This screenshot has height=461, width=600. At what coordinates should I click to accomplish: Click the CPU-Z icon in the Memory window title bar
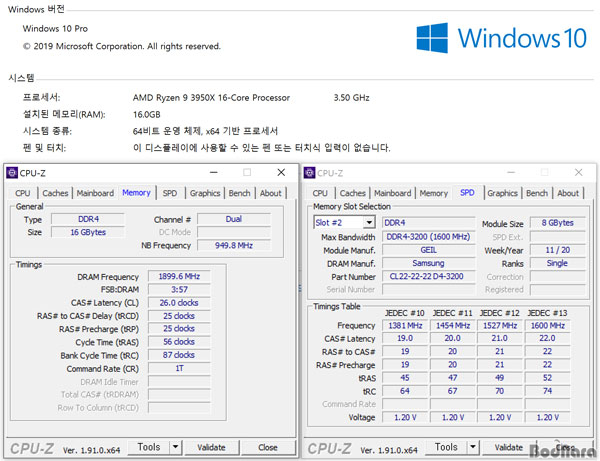(x=12, y=173)
